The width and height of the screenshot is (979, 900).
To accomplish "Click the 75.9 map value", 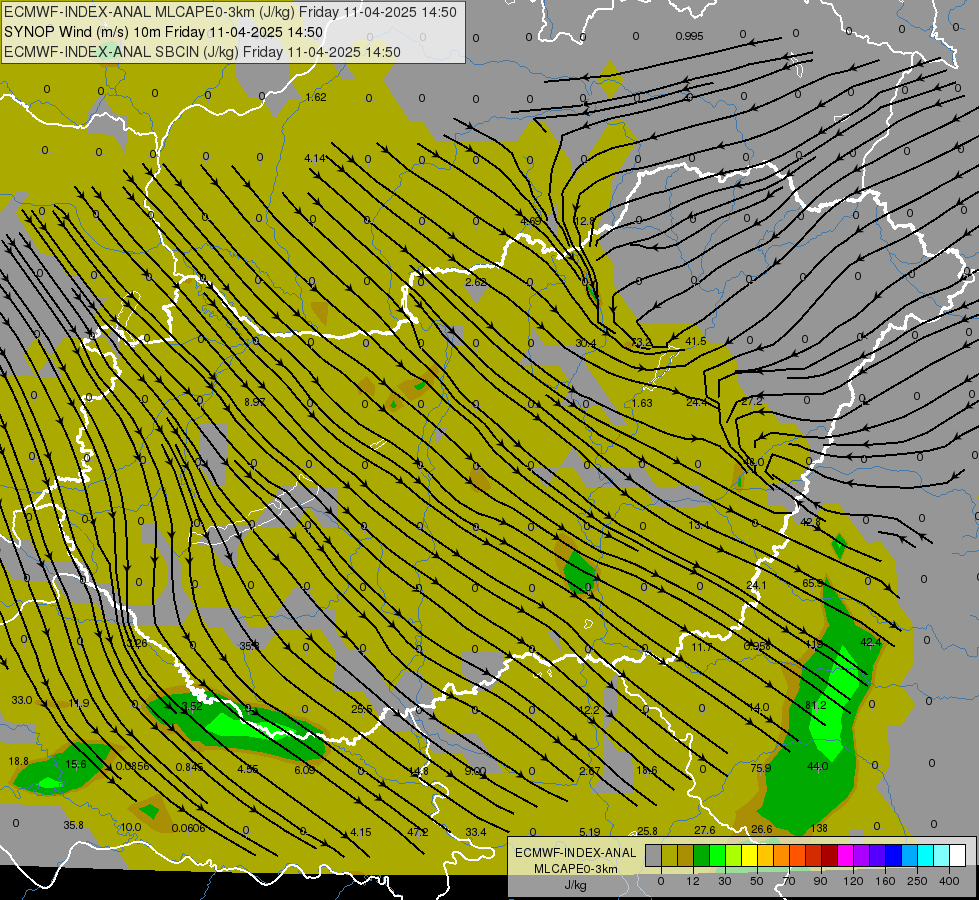I will [x=760, y=768].
